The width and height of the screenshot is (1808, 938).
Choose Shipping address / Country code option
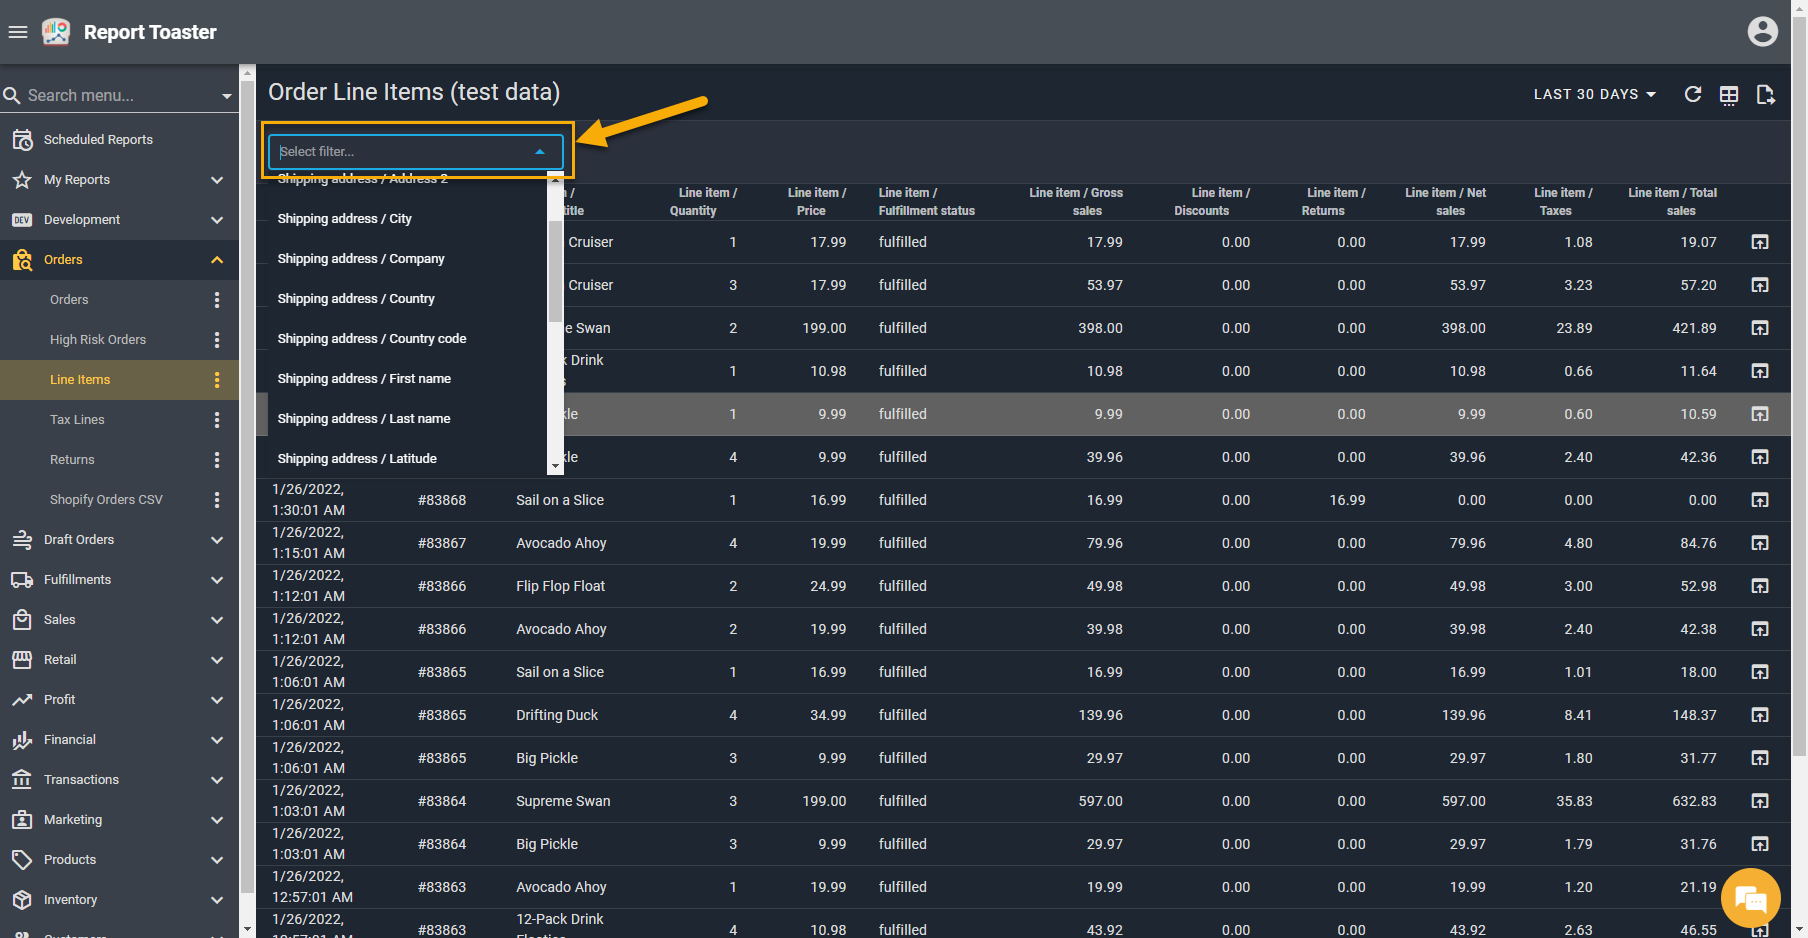click(x=372, y=339)
